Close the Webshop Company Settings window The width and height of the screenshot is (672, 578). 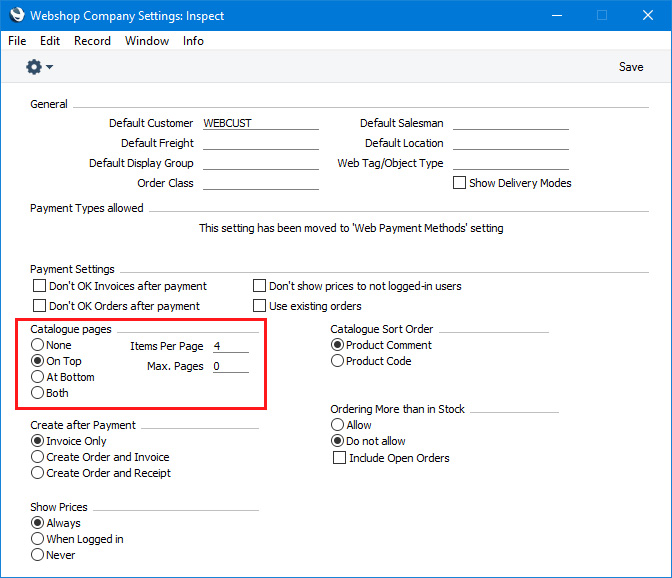(x=648, y=15)
